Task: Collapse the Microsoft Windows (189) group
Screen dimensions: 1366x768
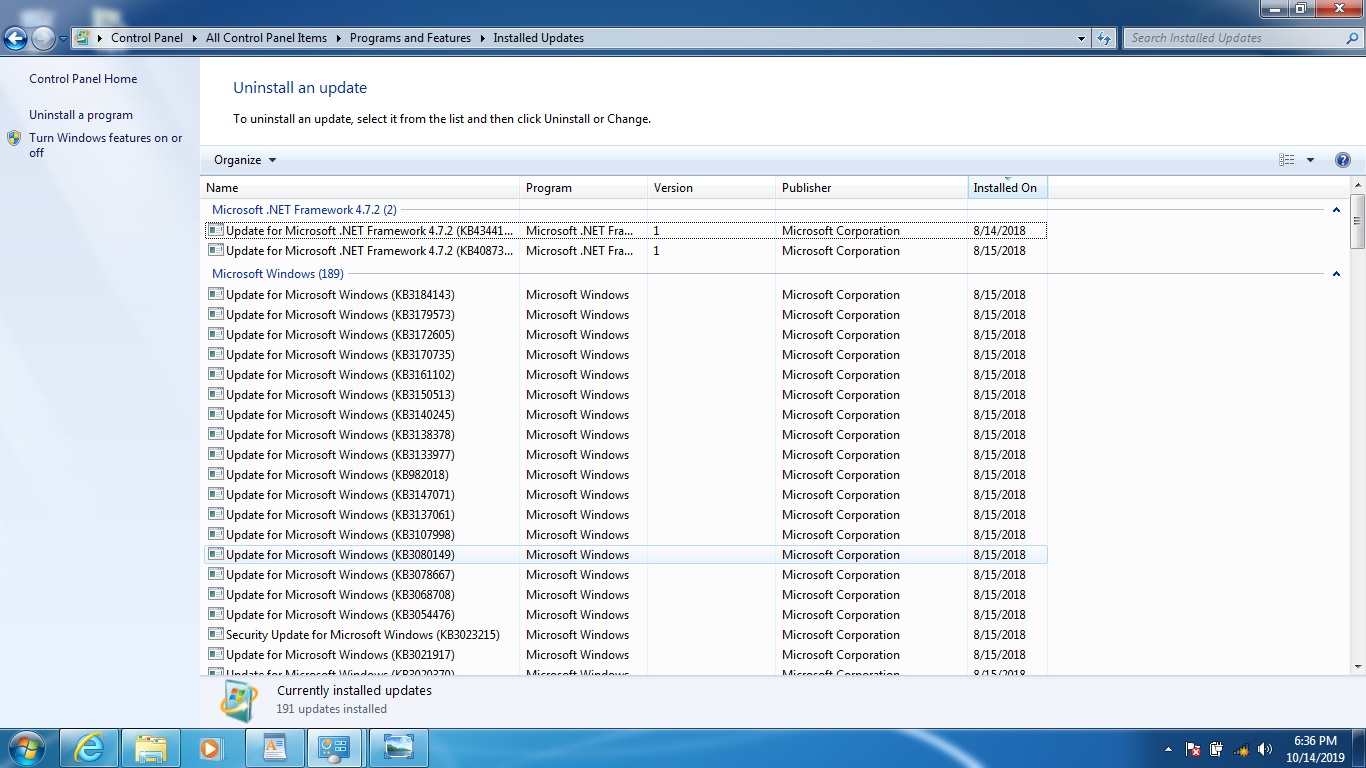Action: [x=1336, y=274]
